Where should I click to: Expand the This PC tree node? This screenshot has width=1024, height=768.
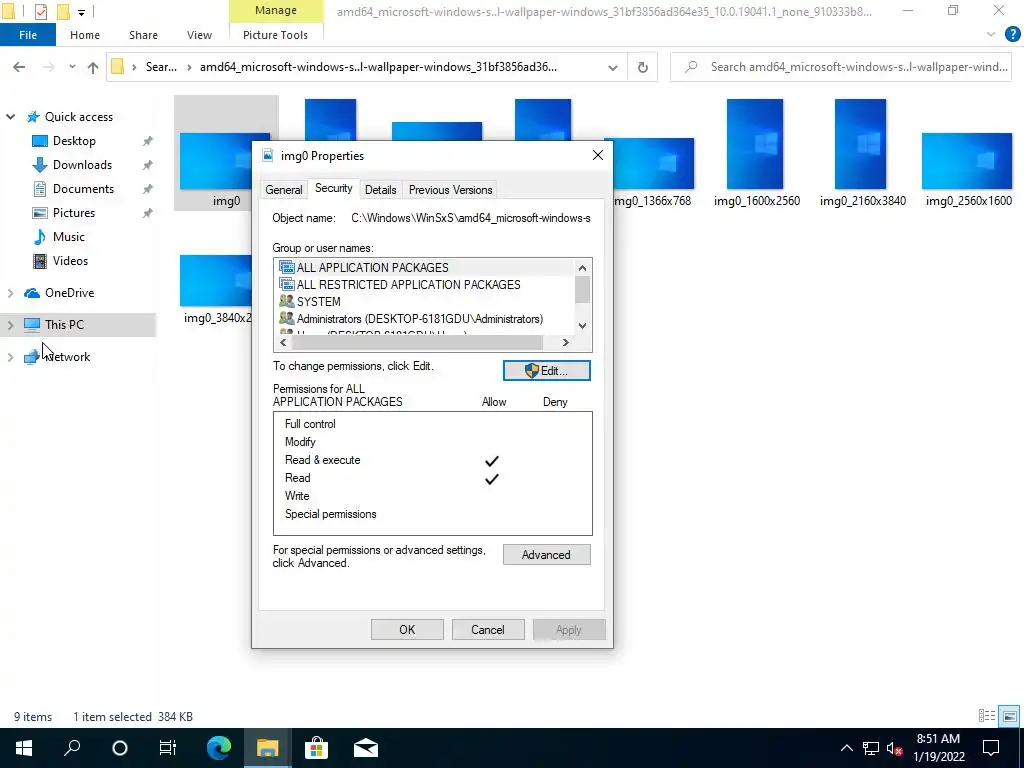tap(10, 325)
